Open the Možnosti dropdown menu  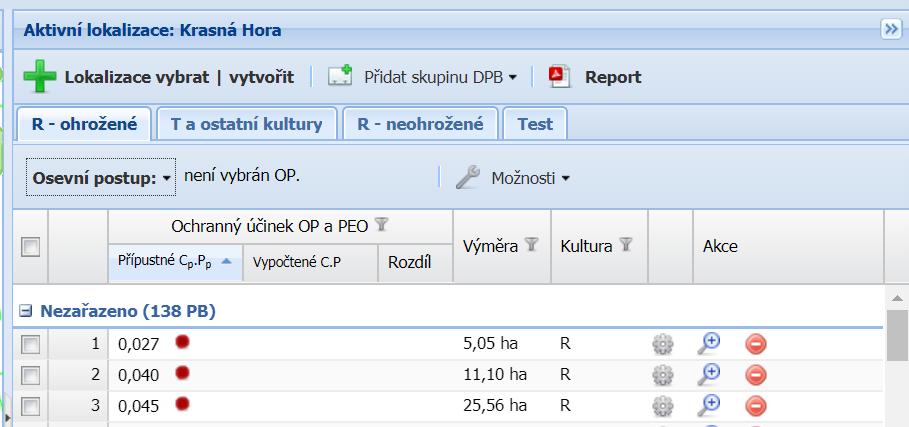pos(530,178)
